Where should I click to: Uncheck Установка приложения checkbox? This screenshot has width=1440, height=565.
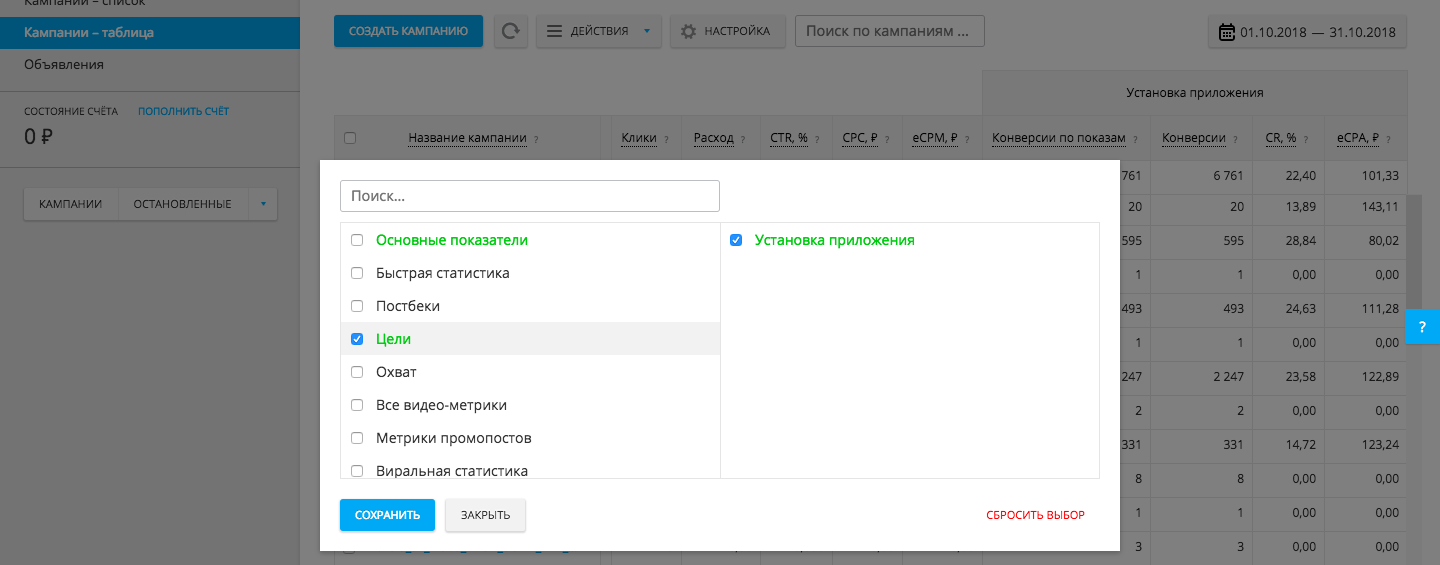click(x=736, y=240)
